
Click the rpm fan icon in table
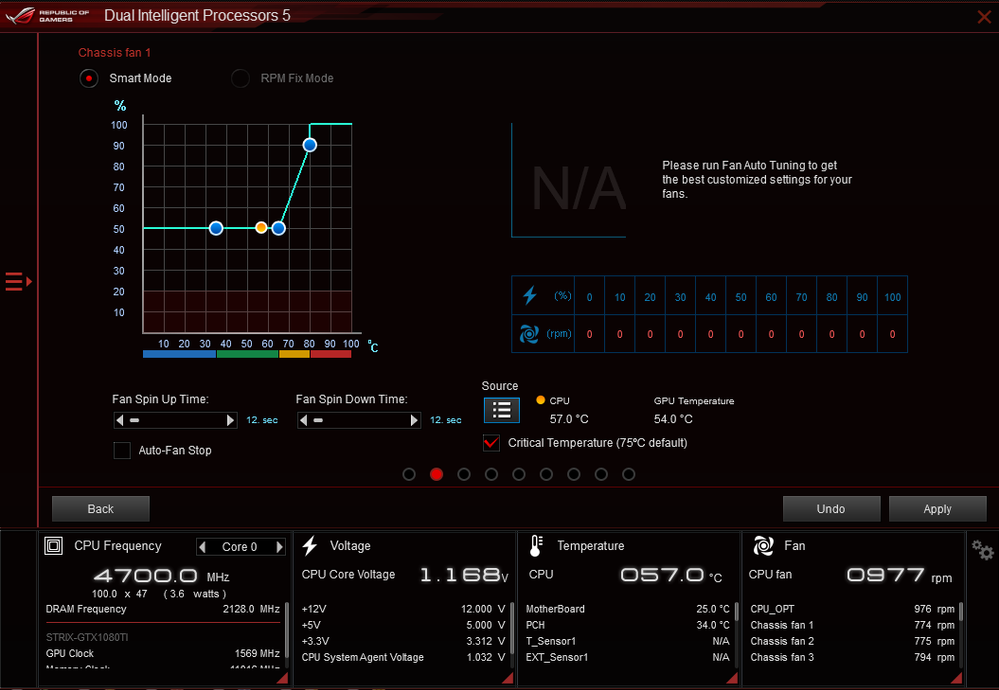(x=529, y=334)
